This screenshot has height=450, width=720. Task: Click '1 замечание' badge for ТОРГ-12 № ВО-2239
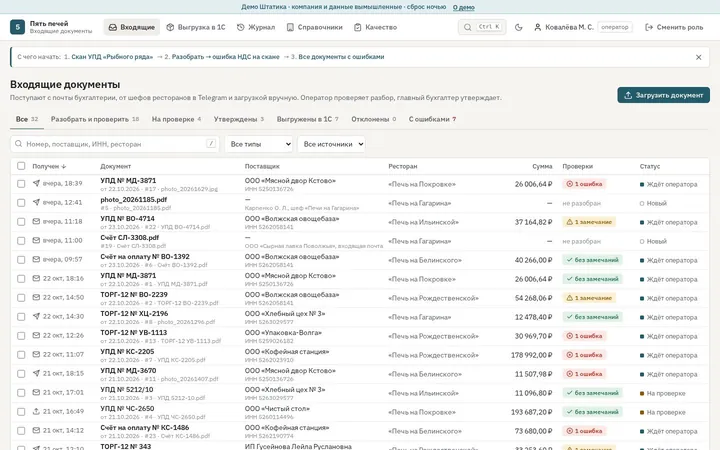(589, 298)
